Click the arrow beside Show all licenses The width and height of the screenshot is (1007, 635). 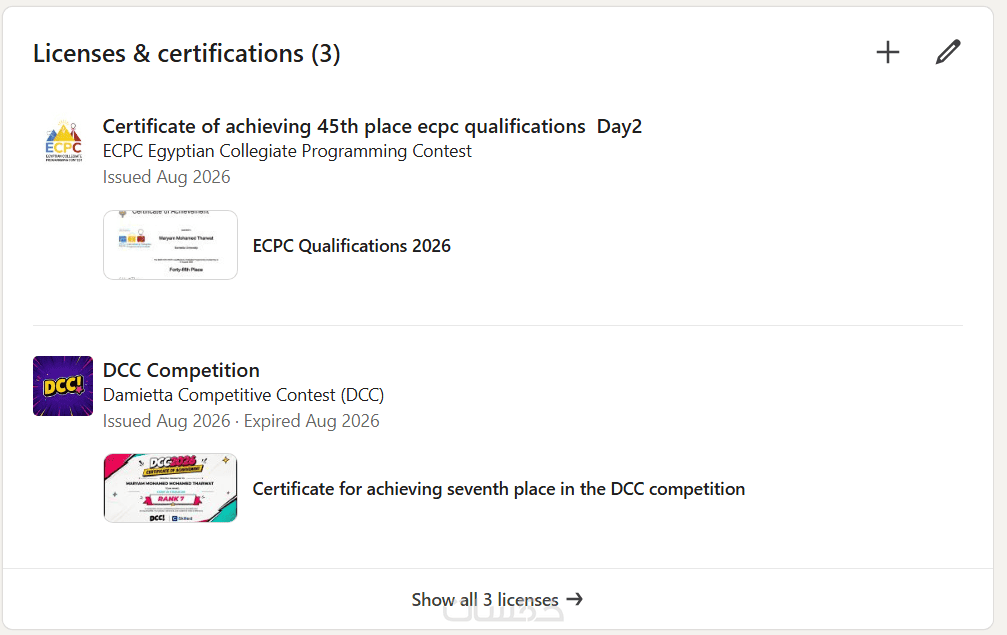coord(575,599)
